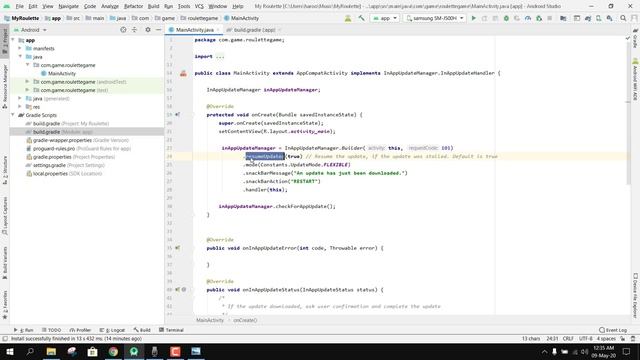Click override gutter icon beside onCreate
The width and height of the screenshot is (640, 360).
tap(178, 115)
